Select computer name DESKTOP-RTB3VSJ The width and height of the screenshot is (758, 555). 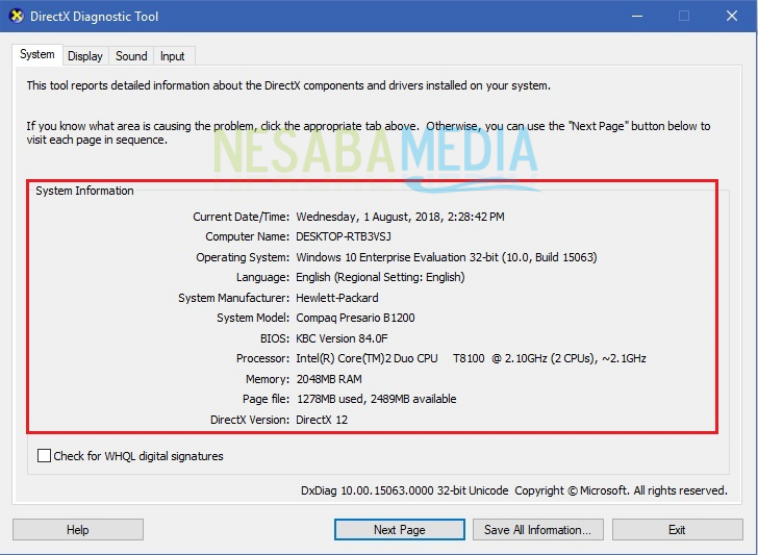point(343,236)
